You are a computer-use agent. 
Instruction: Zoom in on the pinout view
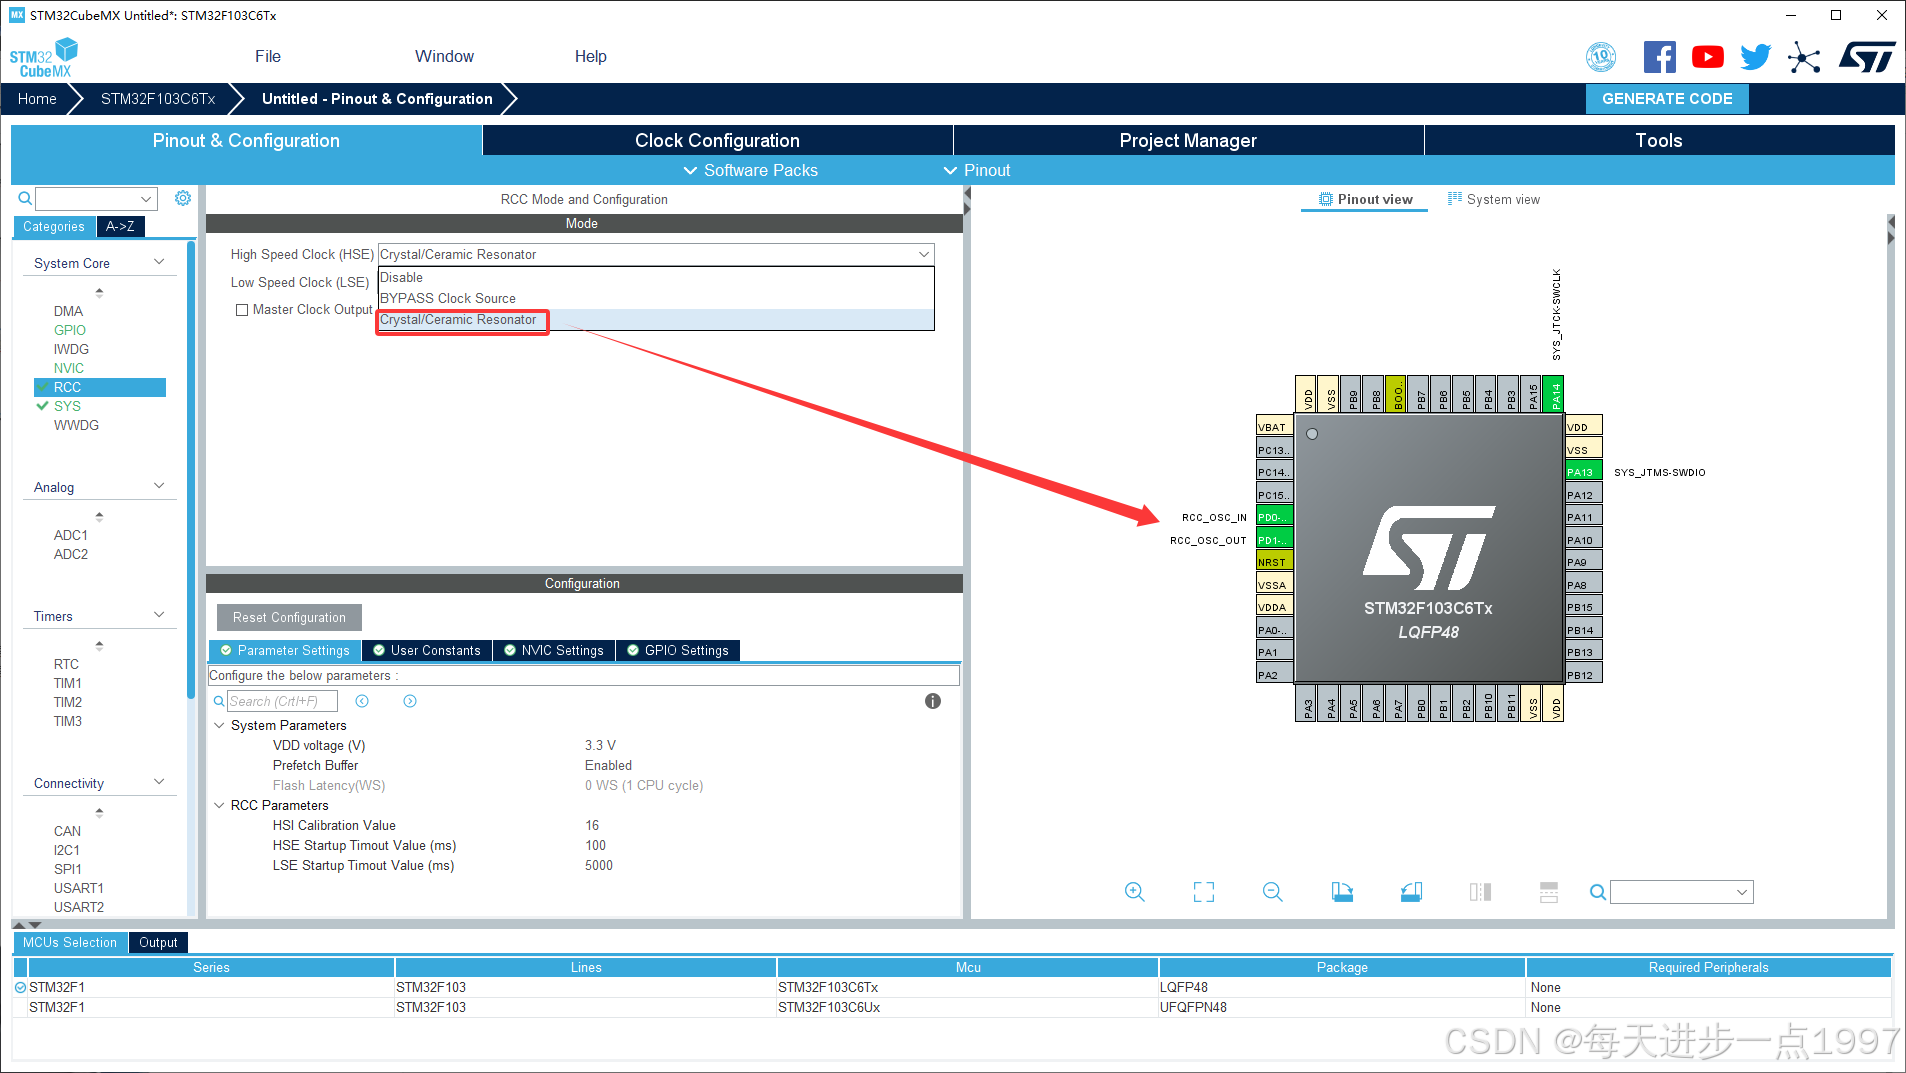coord(1134,891)
